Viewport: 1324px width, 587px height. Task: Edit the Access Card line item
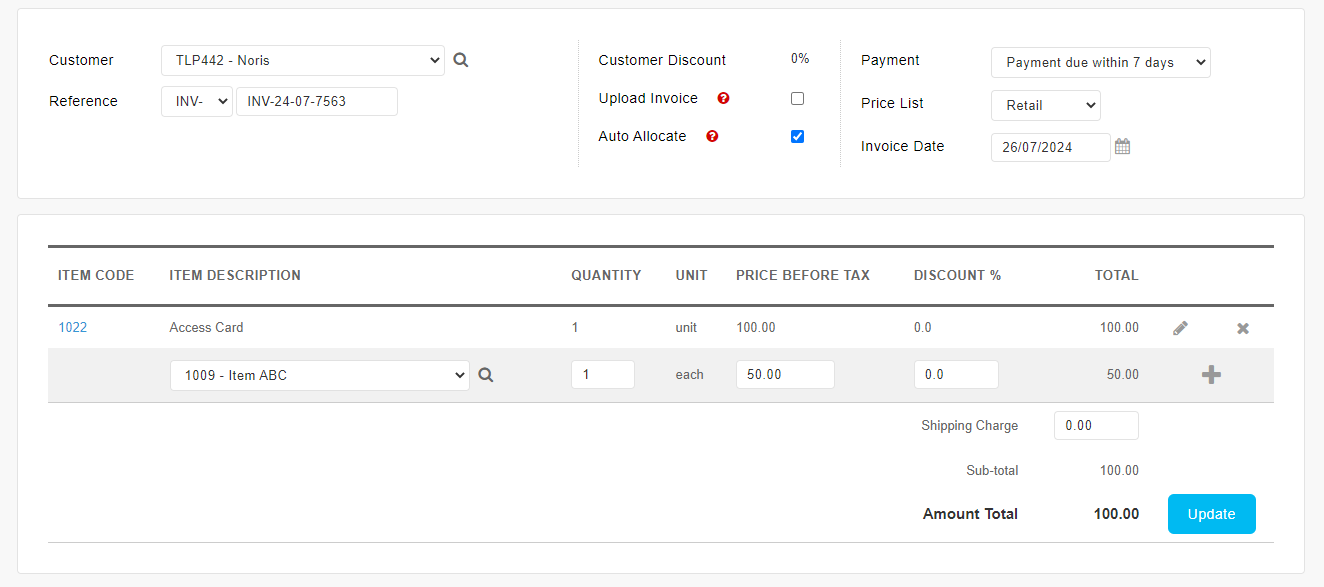(x=1180, y=328)
